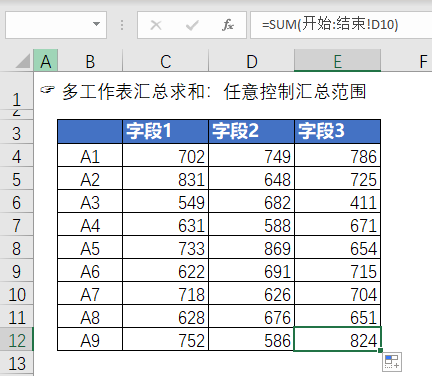Open the Insert Function fx dialog
The width and height of the screenshot is (432, 376).
click(228, 25)
